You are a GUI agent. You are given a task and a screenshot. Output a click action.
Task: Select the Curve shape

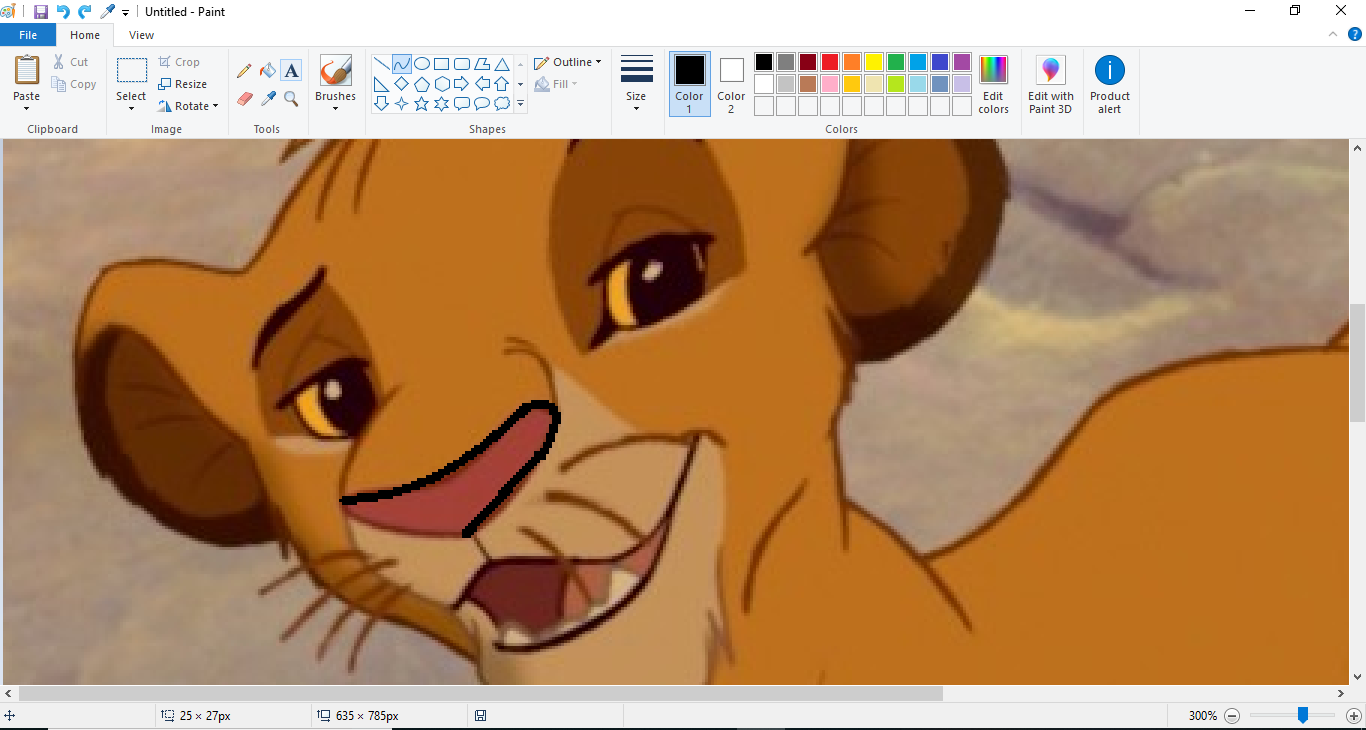pyautogui.click(x=401, y=64)
